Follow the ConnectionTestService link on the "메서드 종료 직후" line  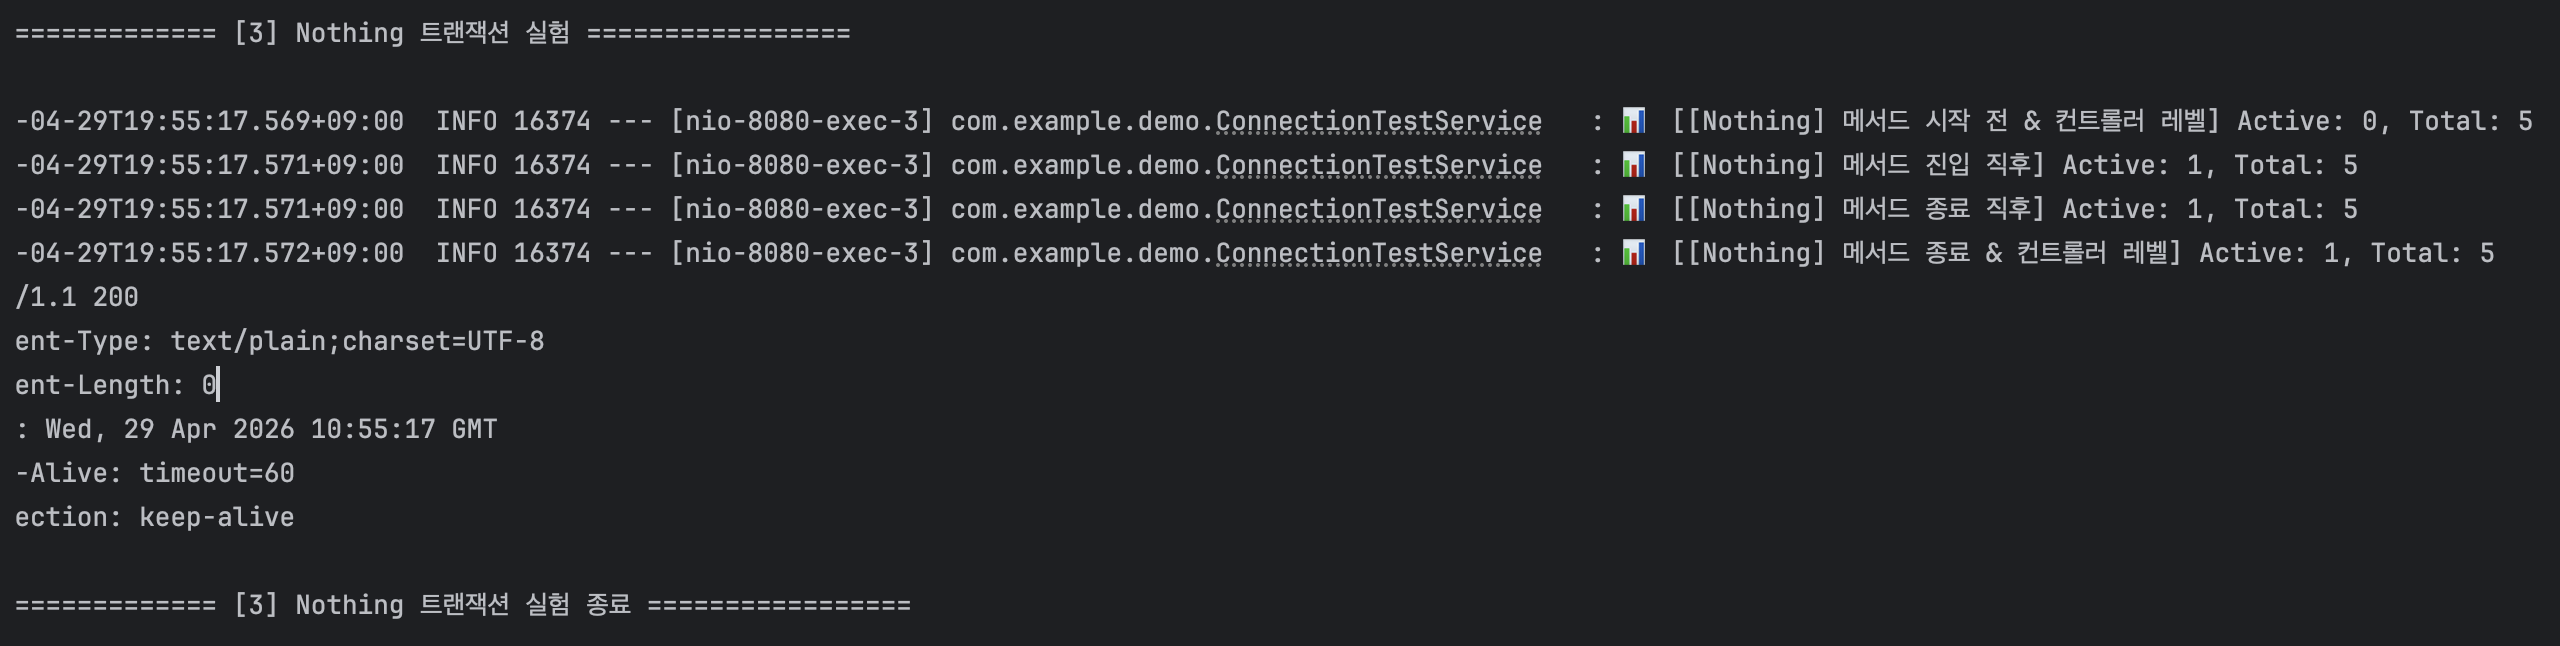(1378, 209)
